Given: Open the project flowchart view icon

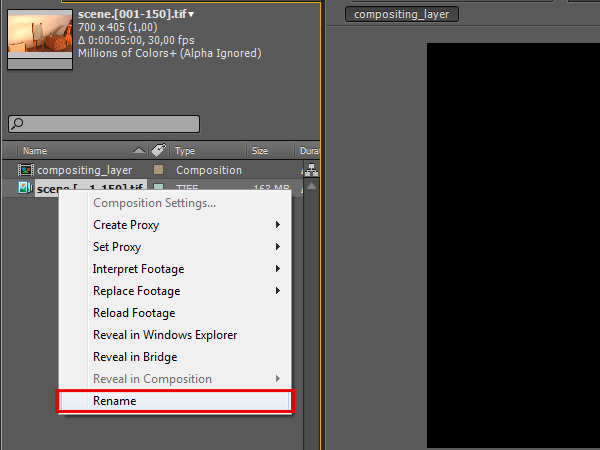Looking at the screenshot, I should click(x=312, y=170).
